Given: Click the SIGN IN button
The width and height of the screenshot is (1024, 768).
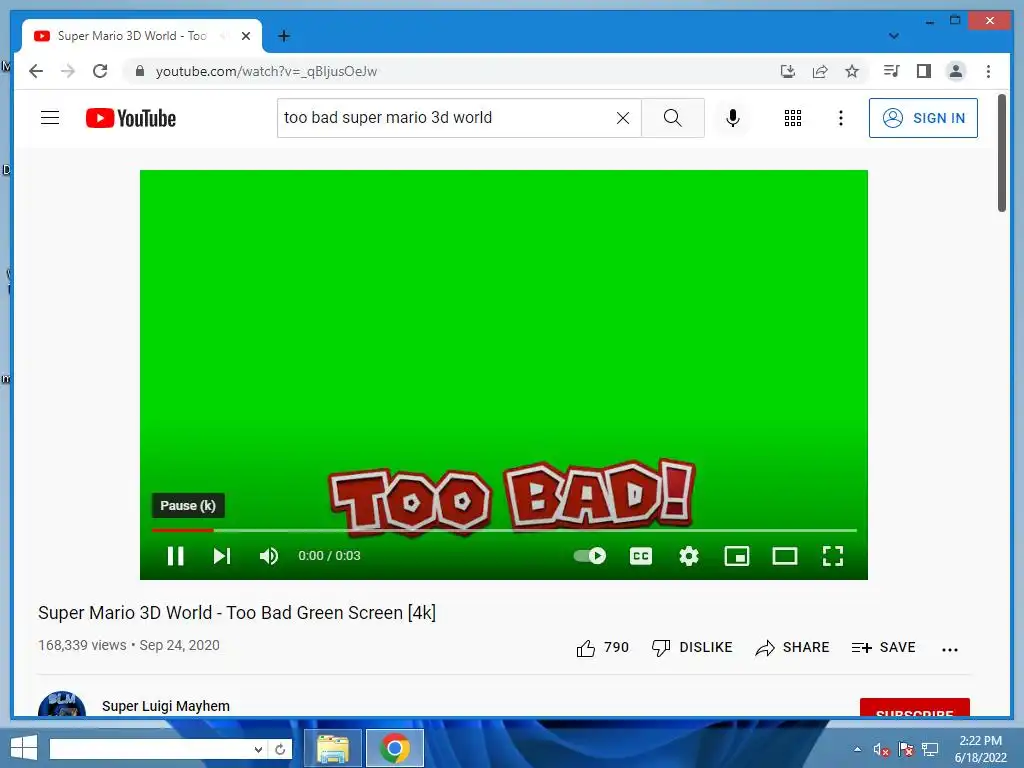Looking at the screenshot, I should pos(923,118).
